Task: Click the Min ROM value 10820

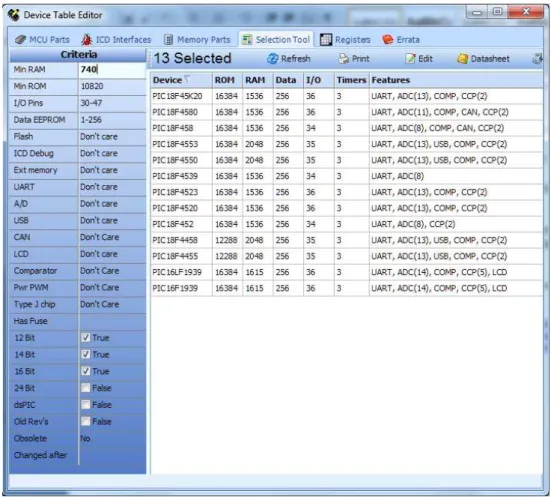Action: [92, 86]
